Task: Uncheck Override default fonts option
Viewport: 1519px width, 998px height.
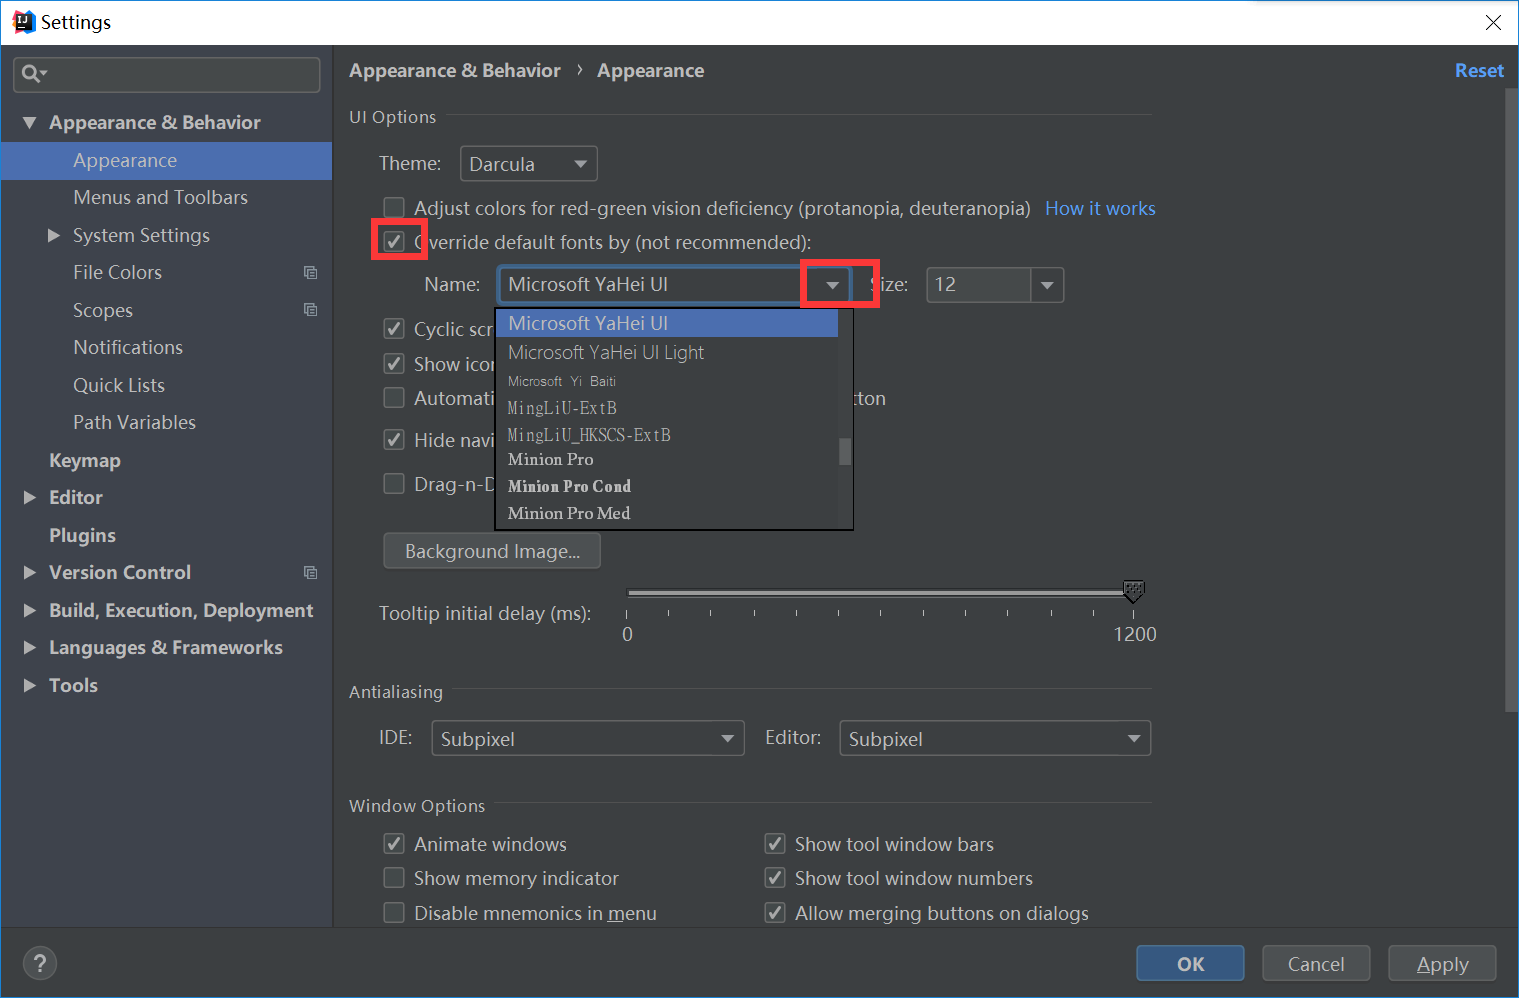Action: point(394,239)
